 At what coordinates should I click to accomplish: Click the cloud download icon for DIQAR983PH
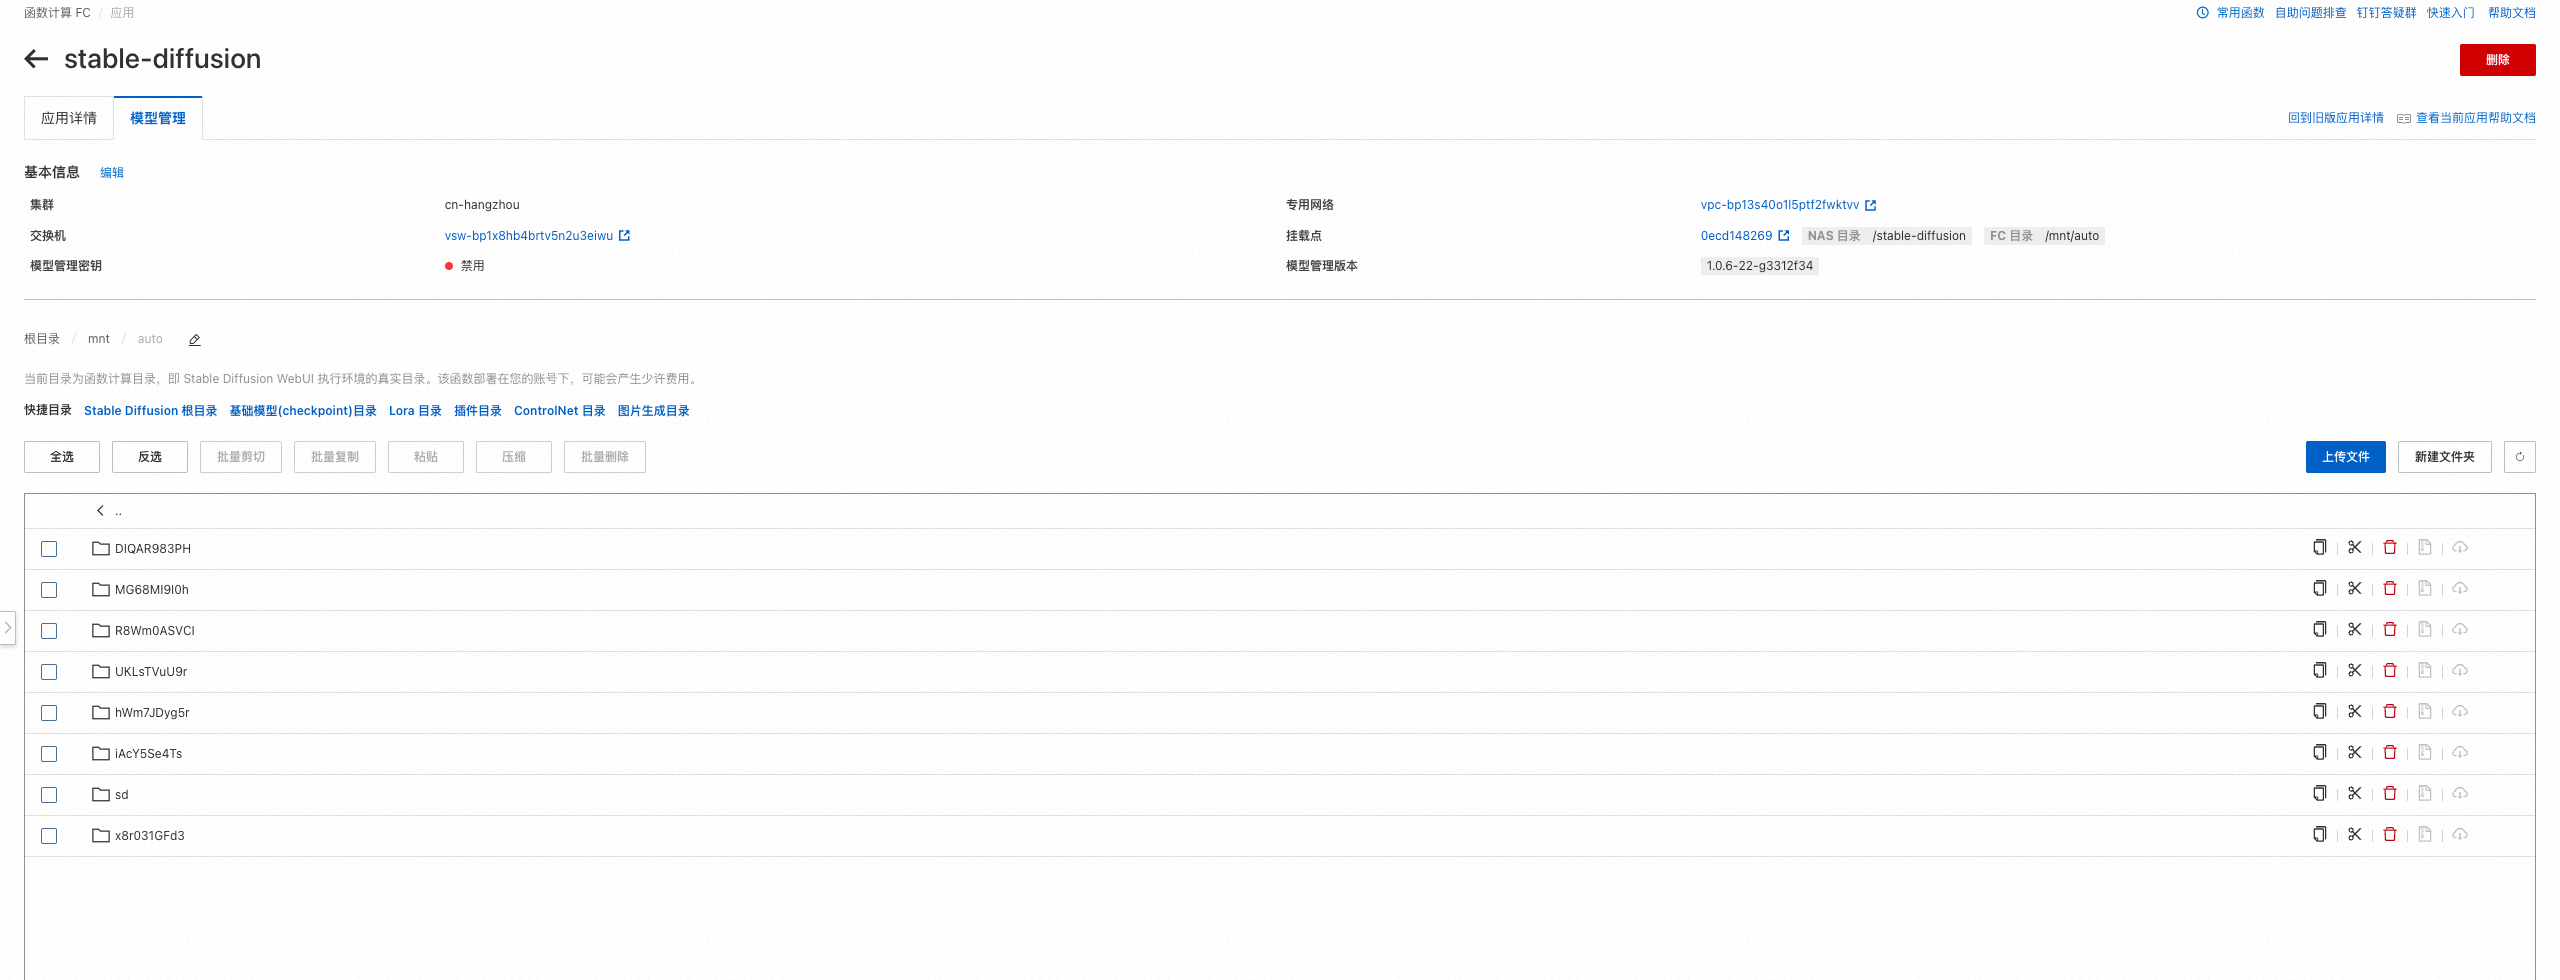click(2460, 547)
